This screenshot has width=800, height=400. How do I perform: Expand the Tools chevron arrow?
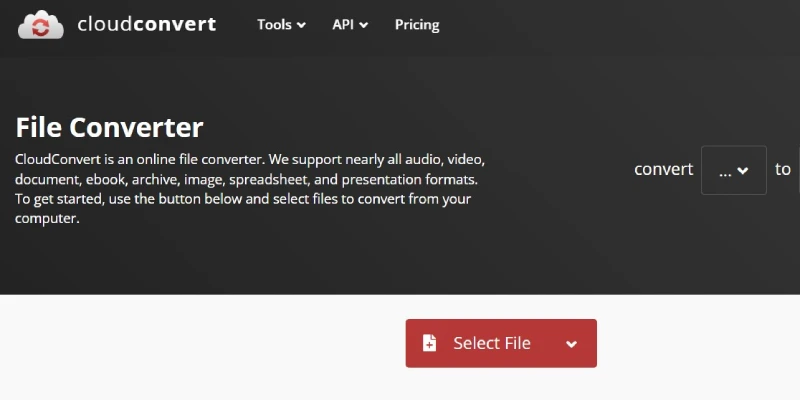(x=301, y=25)
